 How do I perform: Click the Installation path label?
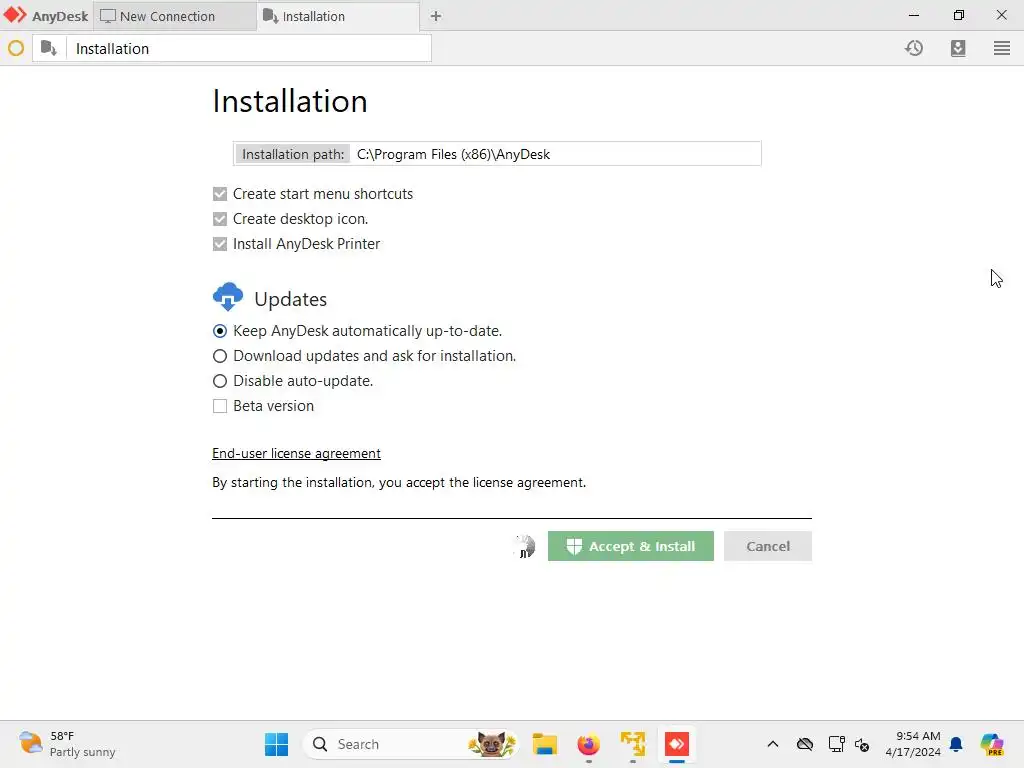click(x=293, y=154)
